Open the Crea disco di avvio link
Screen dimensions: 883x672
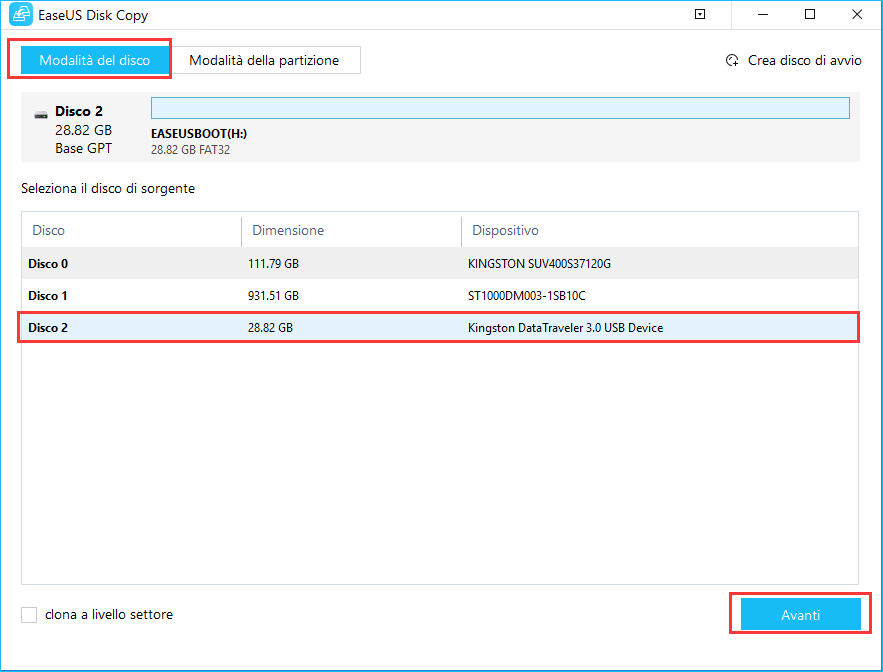point(804,60)
